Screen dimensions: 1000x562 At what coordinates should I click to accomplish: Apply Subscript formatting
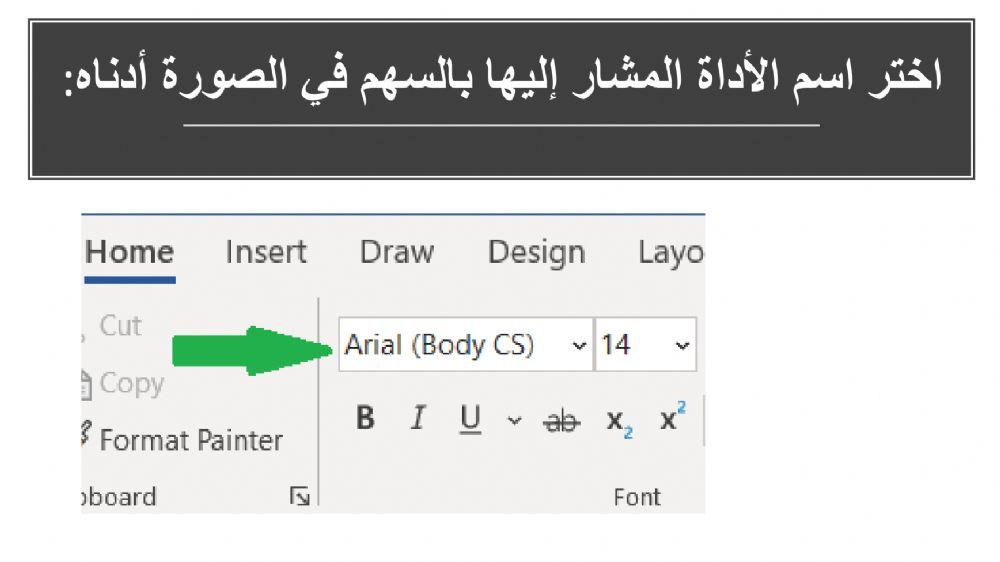click(x=619, y=421)
